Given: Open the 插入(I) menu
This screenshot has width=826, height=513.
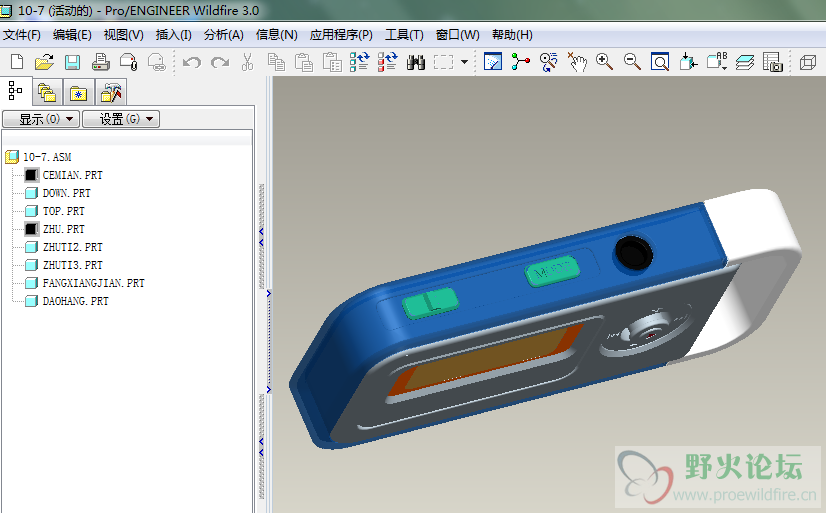Looking at the screenshot, I should point(173,35).
